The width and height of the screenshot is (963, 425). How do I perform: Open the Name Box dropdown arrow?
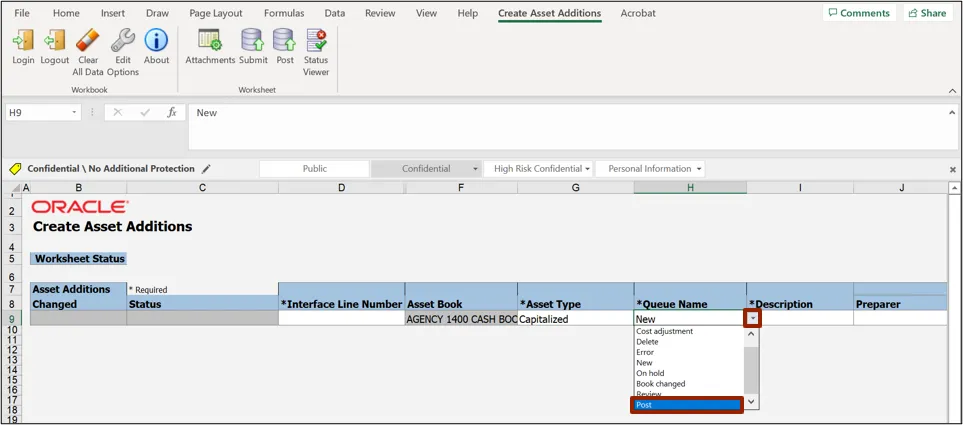[75, 113]
